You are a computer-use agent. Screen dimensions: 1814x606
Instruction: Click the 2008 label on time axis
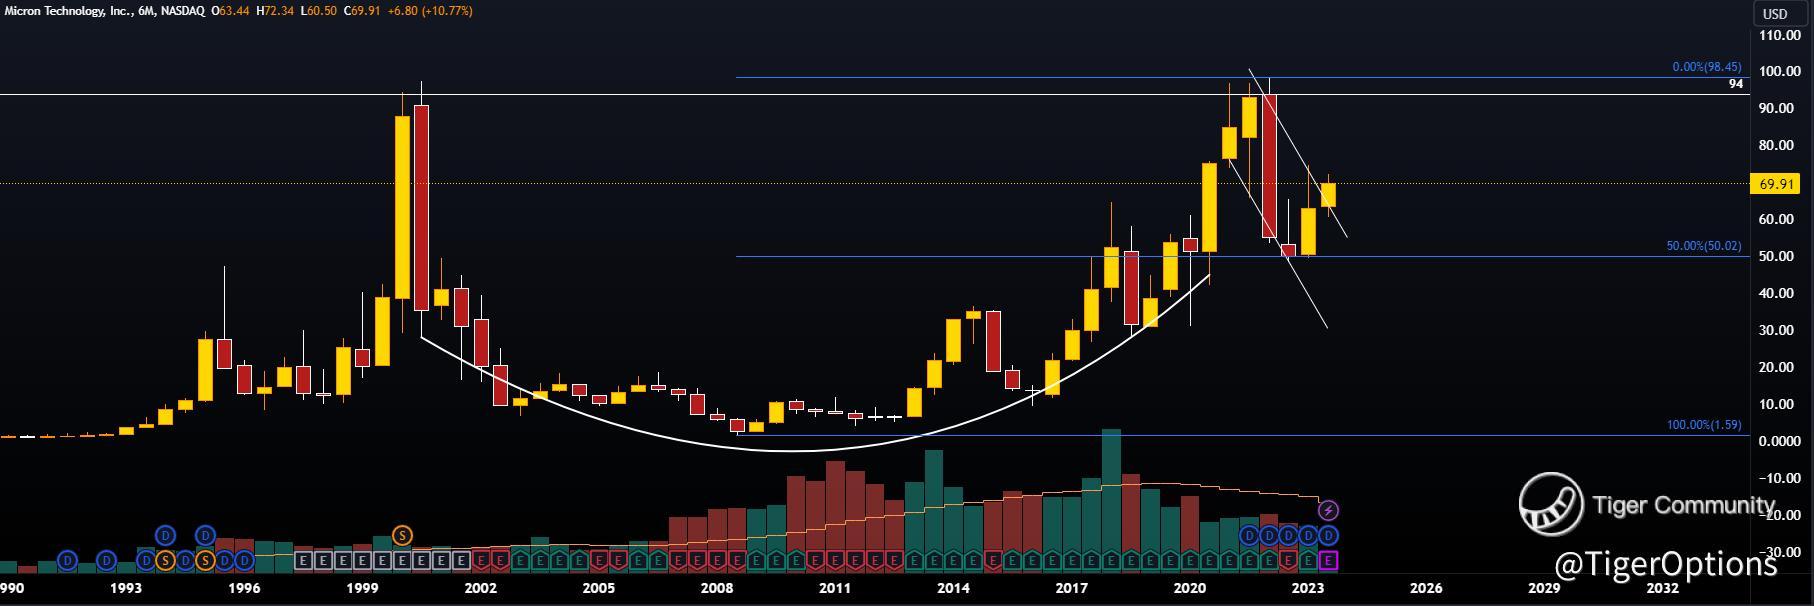tap(716, 588)
